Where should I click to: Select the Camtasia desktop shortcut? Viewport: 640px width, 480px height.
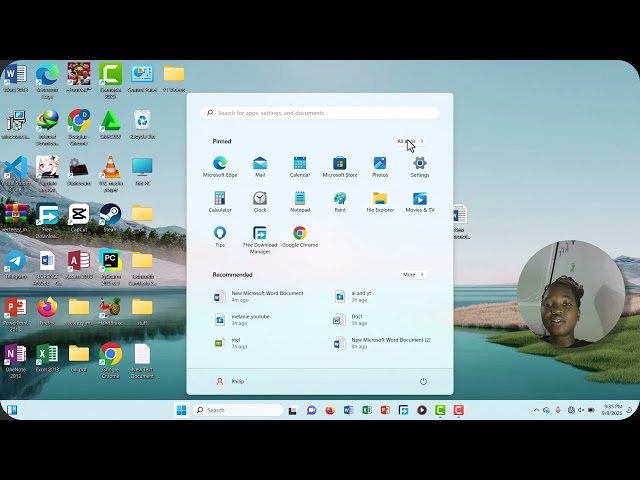pyautogui.click(x=110, y=81)
